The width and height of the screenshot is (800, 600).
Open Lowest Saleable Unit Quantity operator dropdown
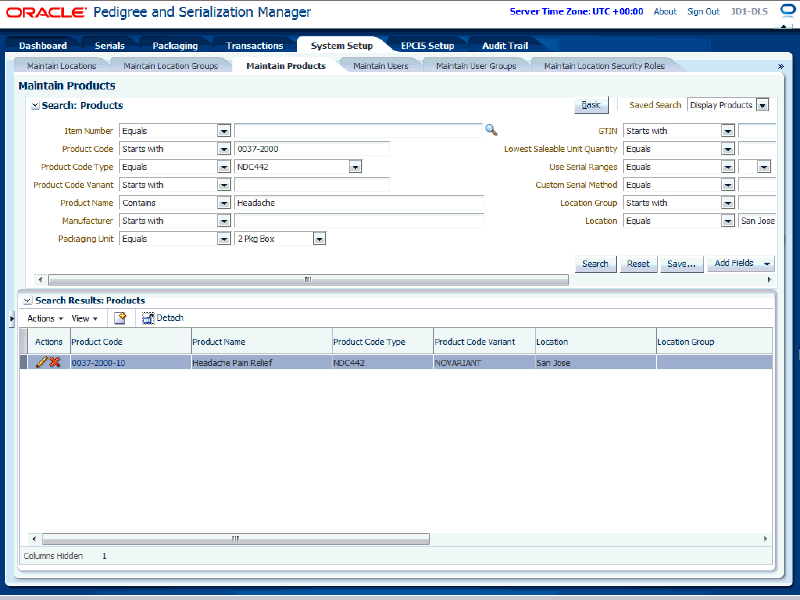pos(728,149)
